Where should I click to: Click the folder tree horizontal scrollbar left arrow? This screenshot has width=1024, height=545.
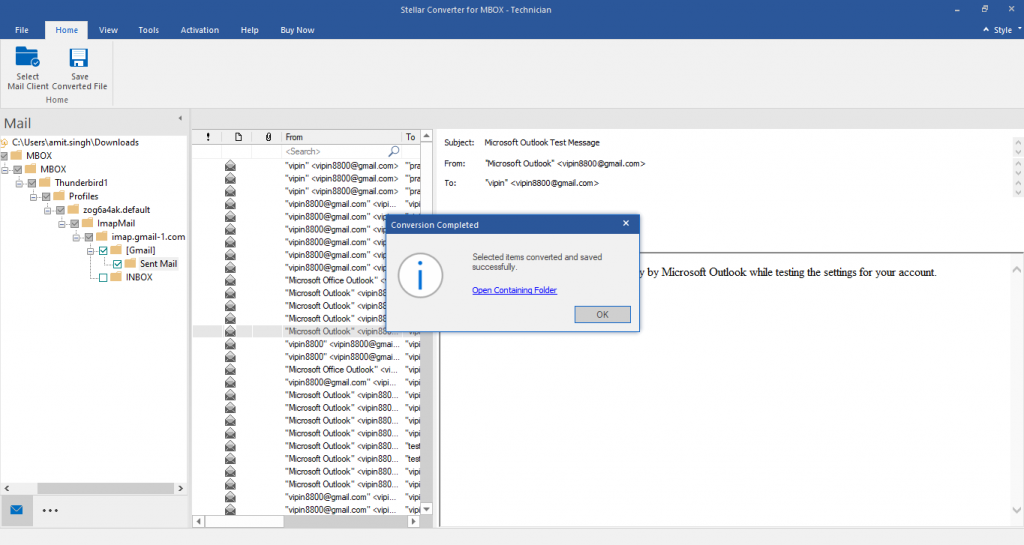pyautogui.click(x=7, y=488)
